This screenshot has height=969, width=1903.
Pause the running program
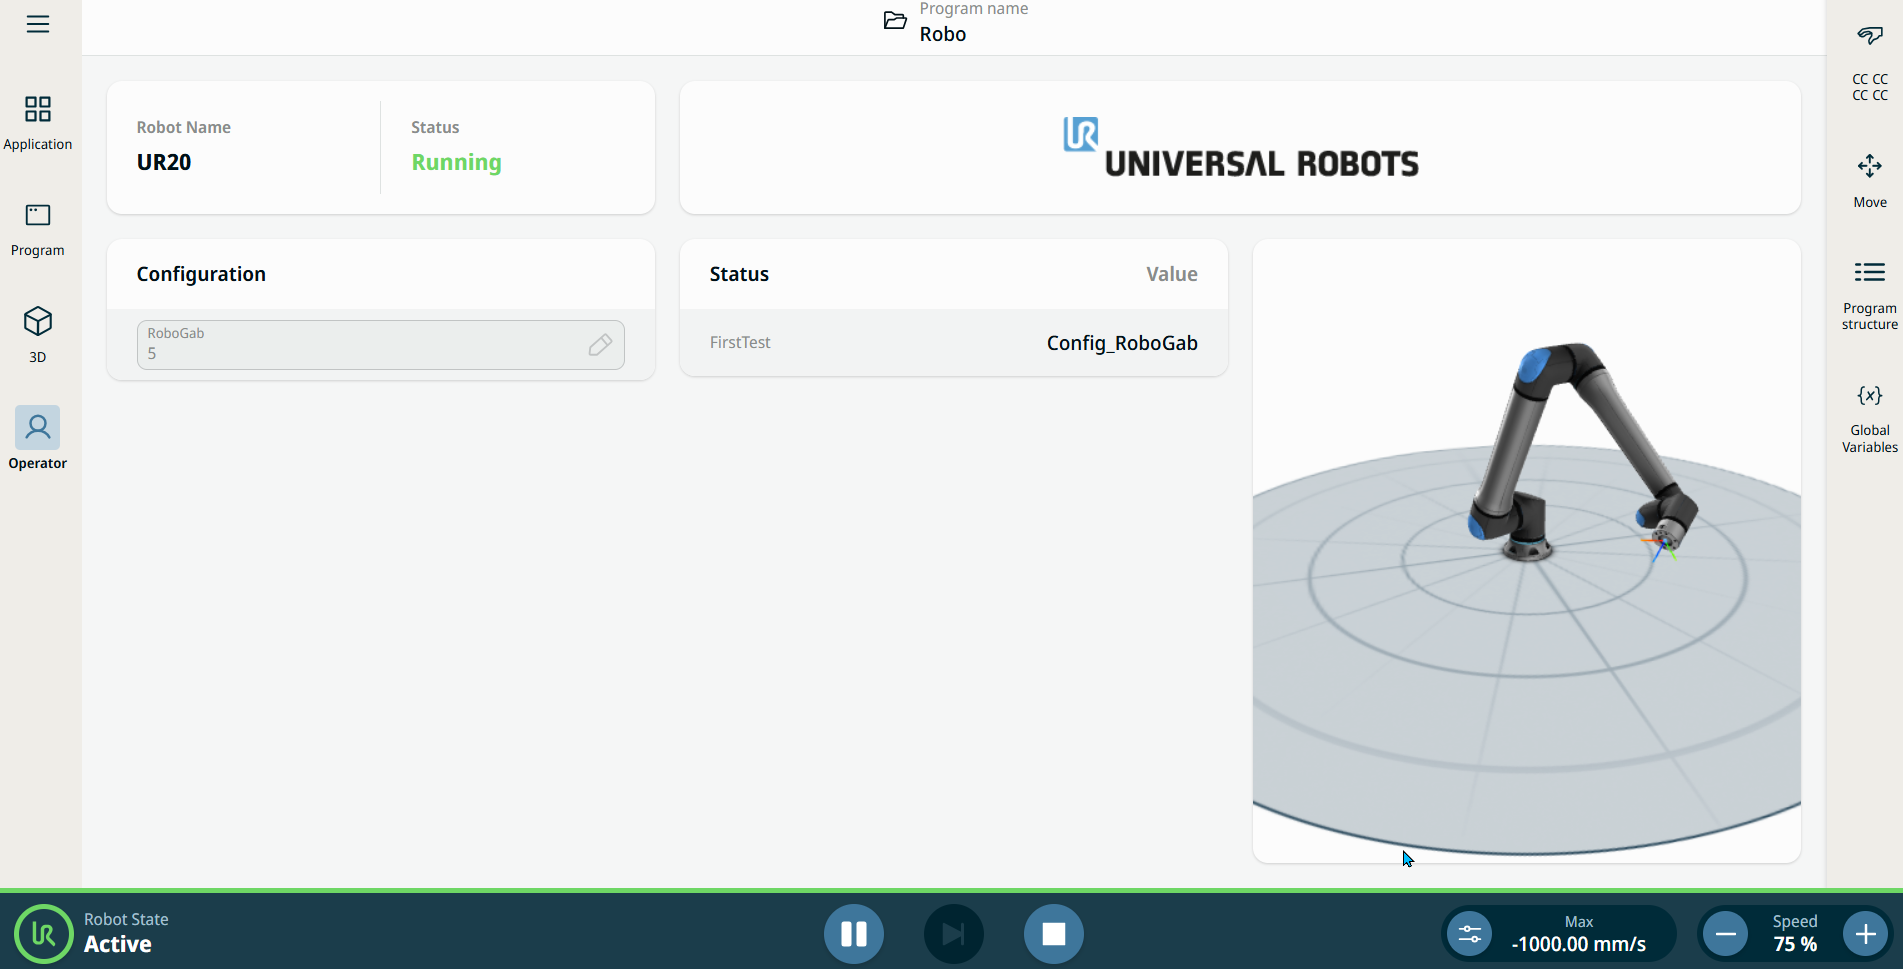click(853, 934)
